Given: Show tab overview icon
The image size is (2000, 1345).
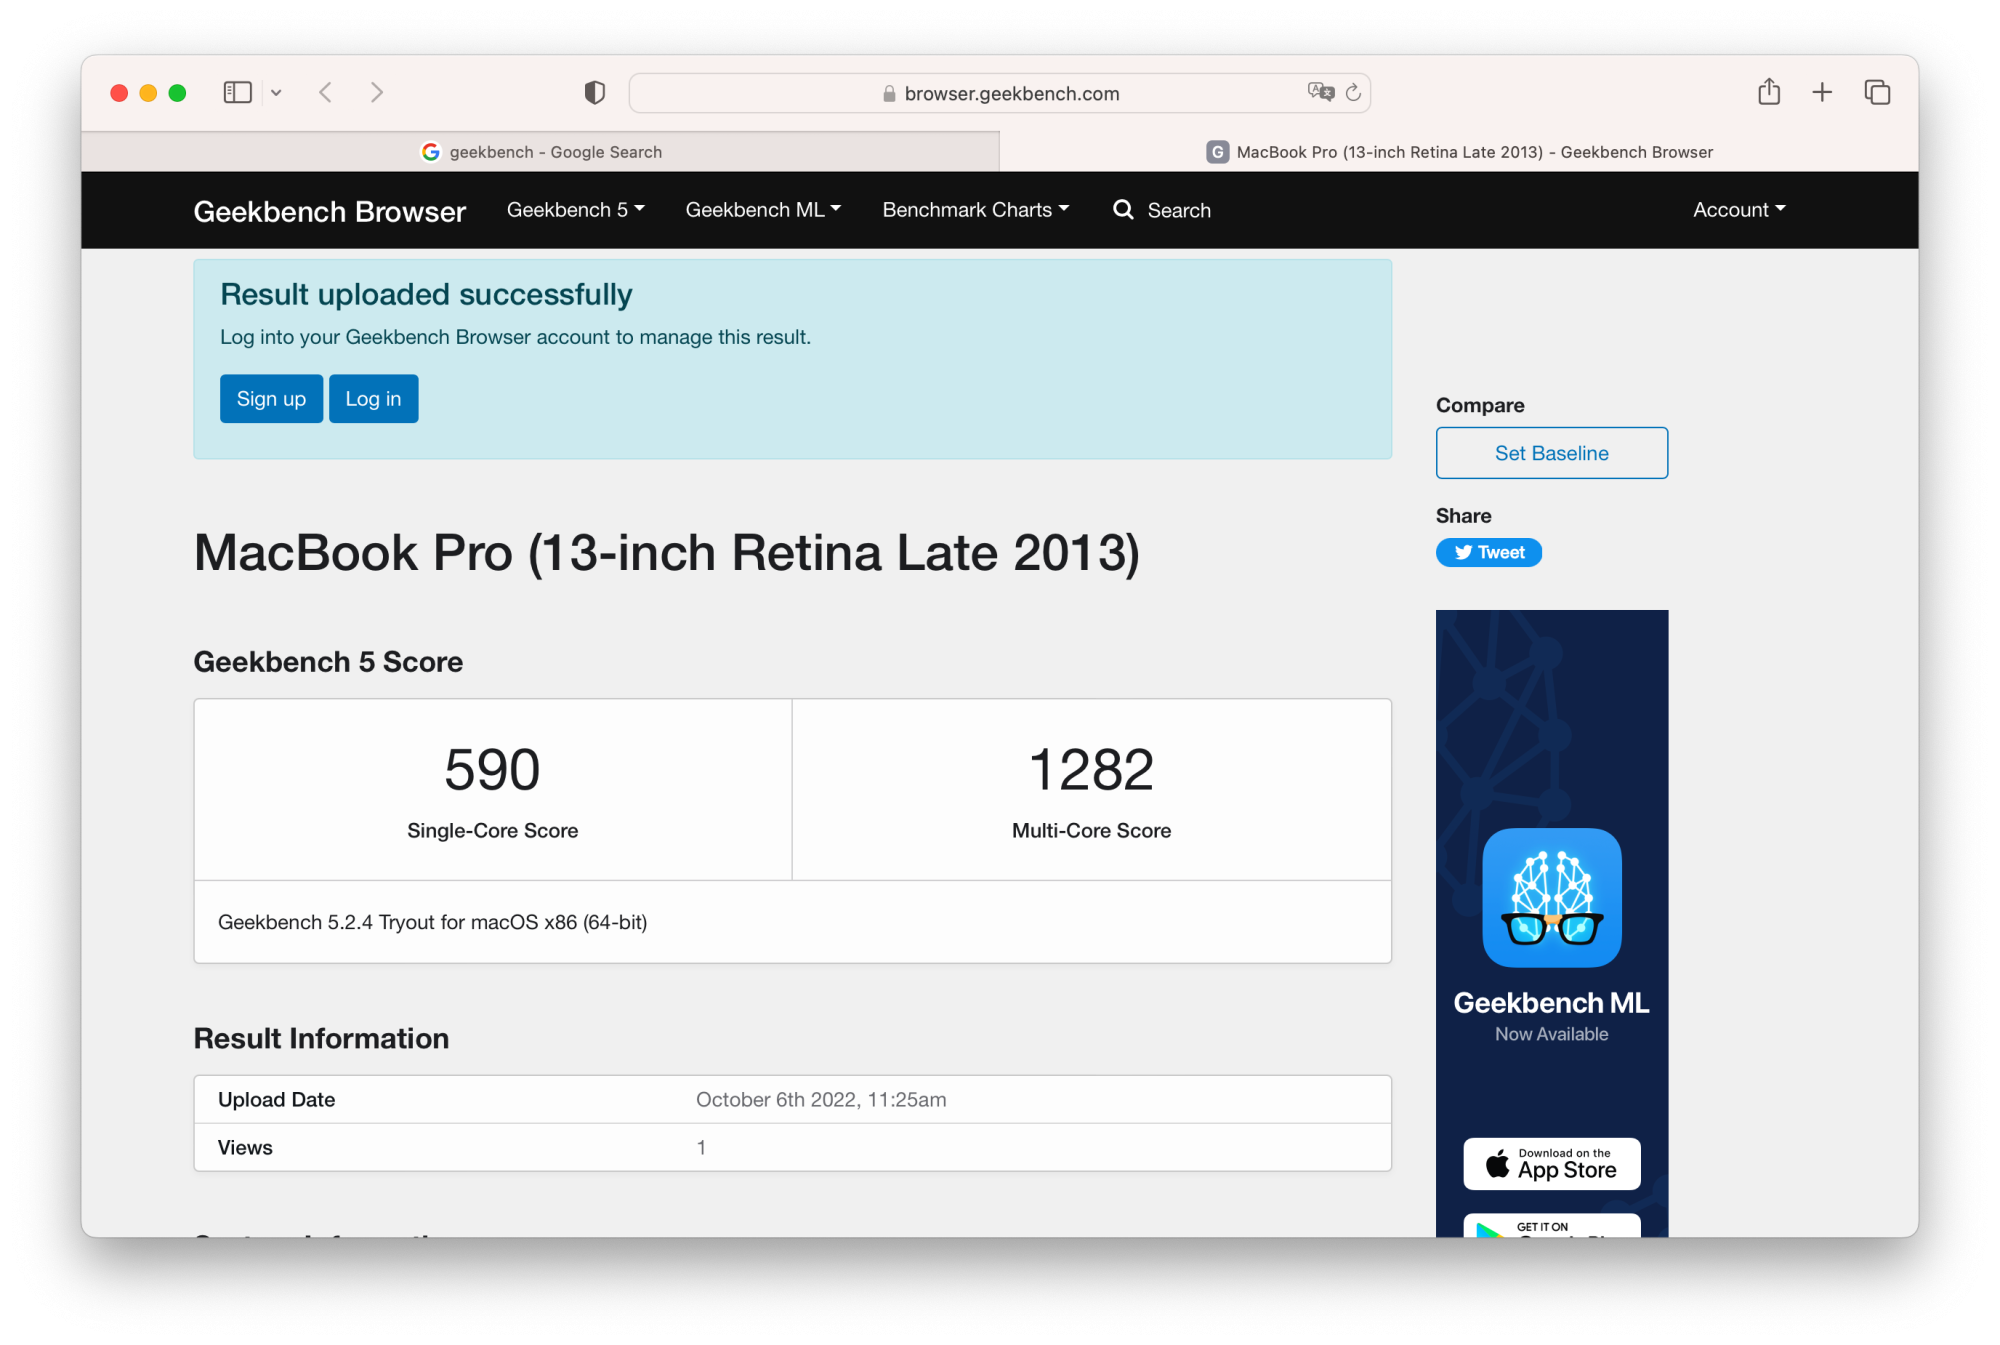Looking at the screenshot, I should pos(1876,92).
